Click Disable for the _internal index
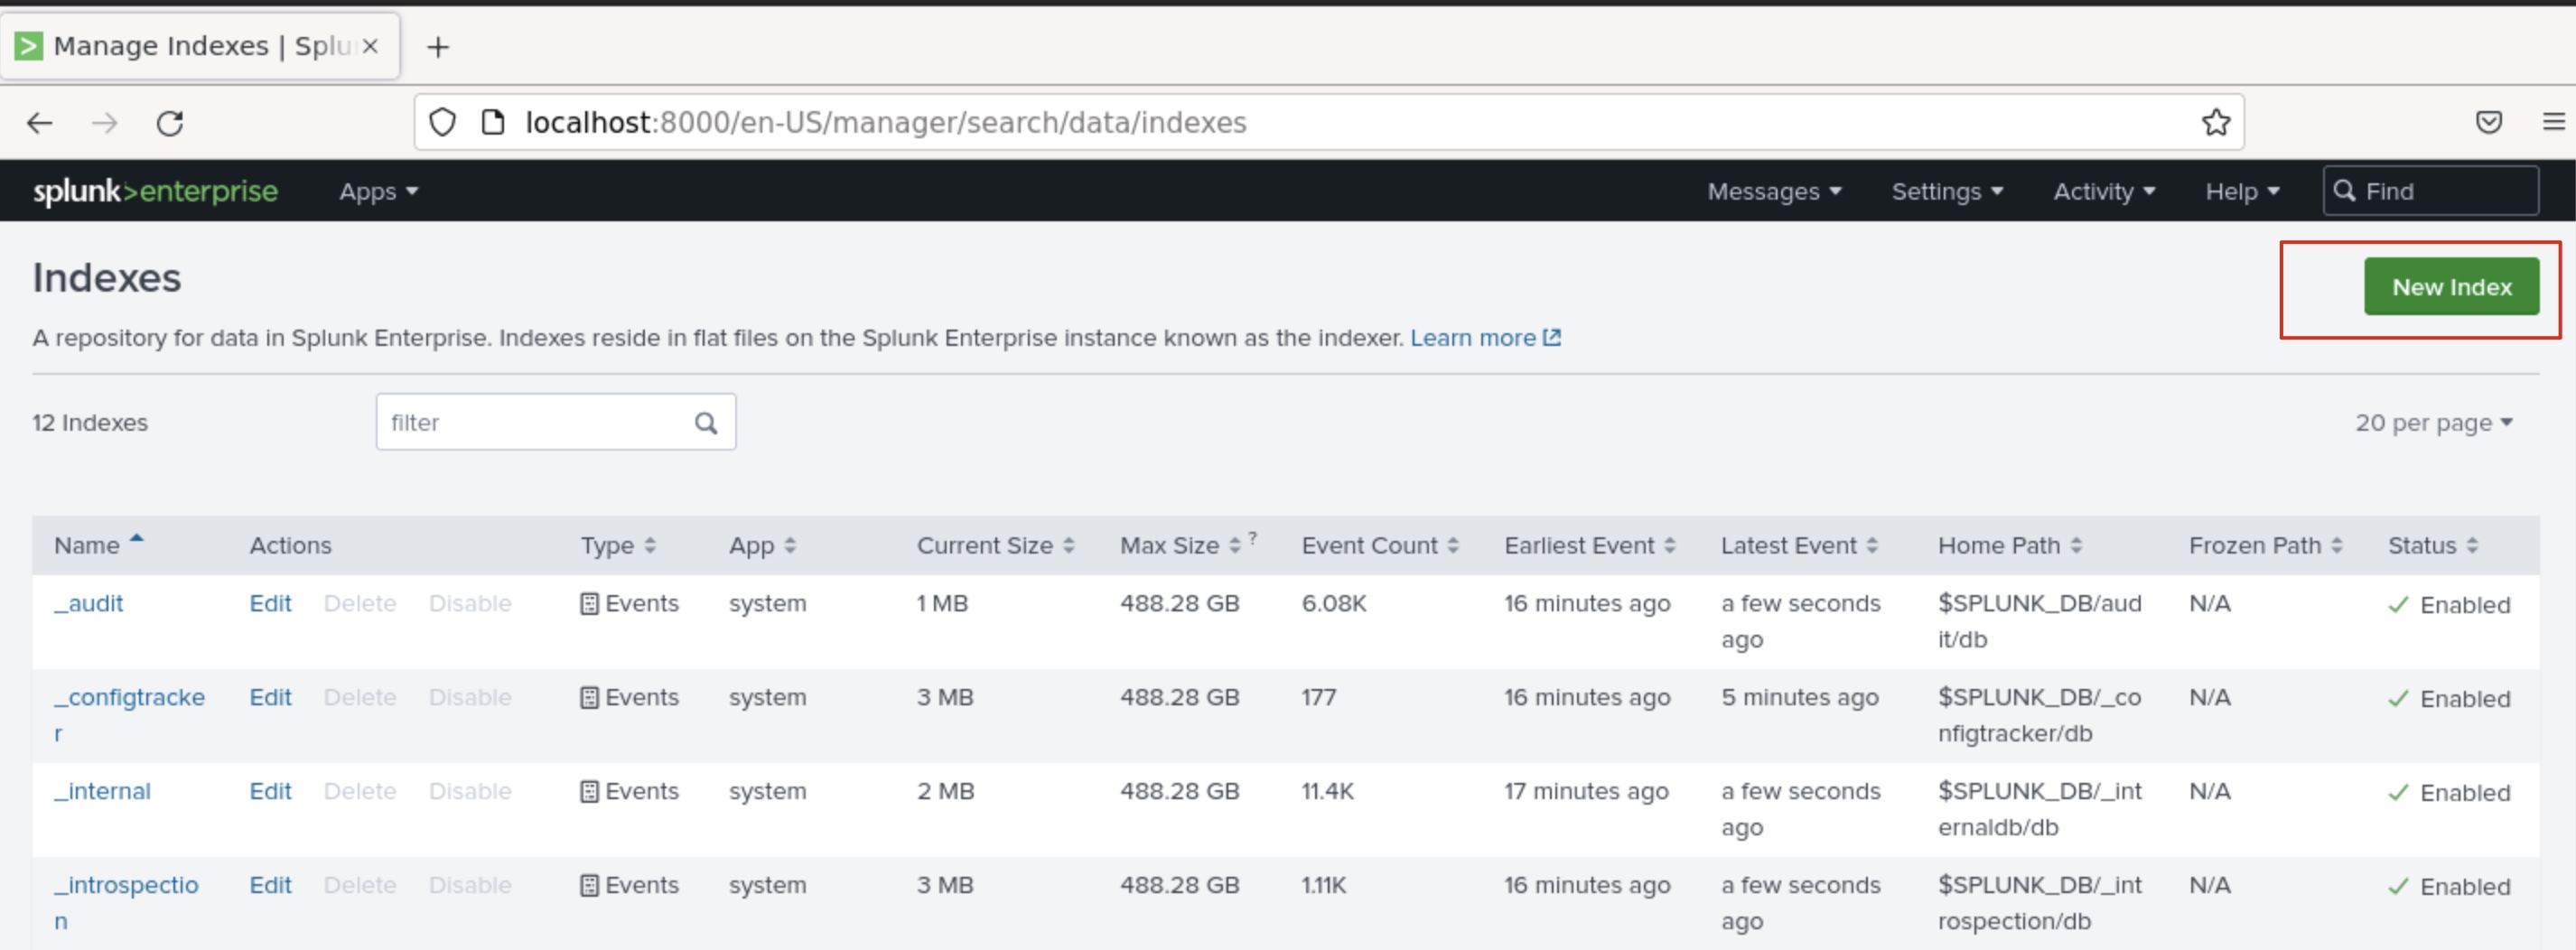The height and width of the screenshot is (950, 2576). (470, 792)
